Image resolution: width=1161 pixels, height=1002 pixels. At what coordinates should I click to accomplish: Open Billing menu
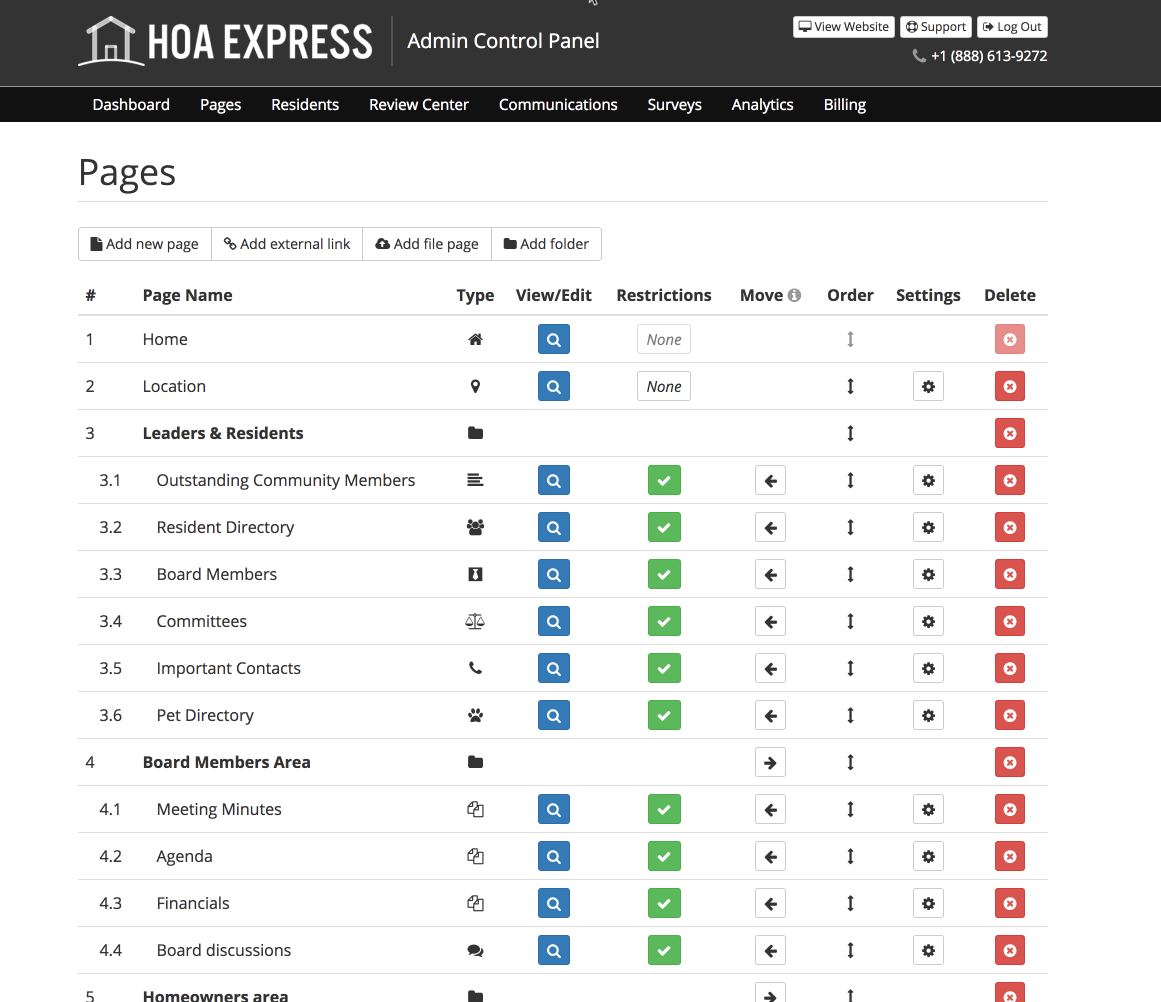tap(844, 104)
